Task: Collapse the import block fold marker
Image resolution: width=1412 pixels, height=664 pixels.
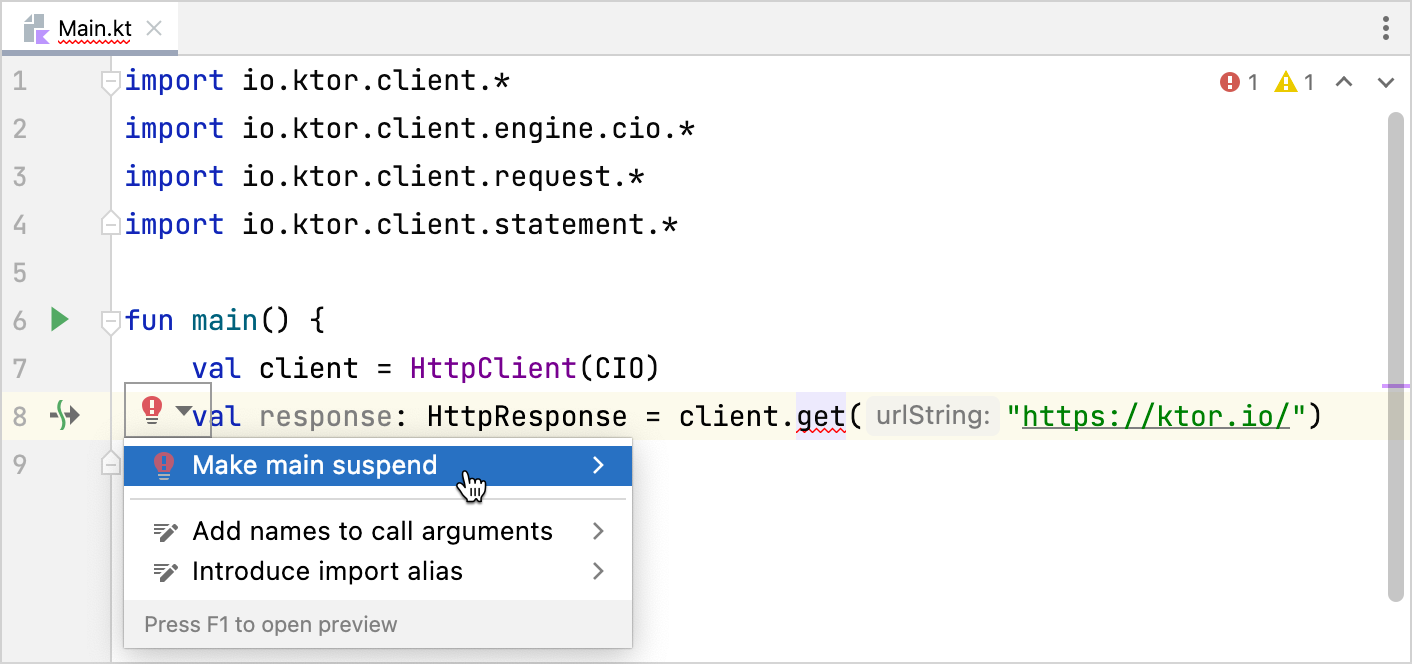Action: point(111,82)
